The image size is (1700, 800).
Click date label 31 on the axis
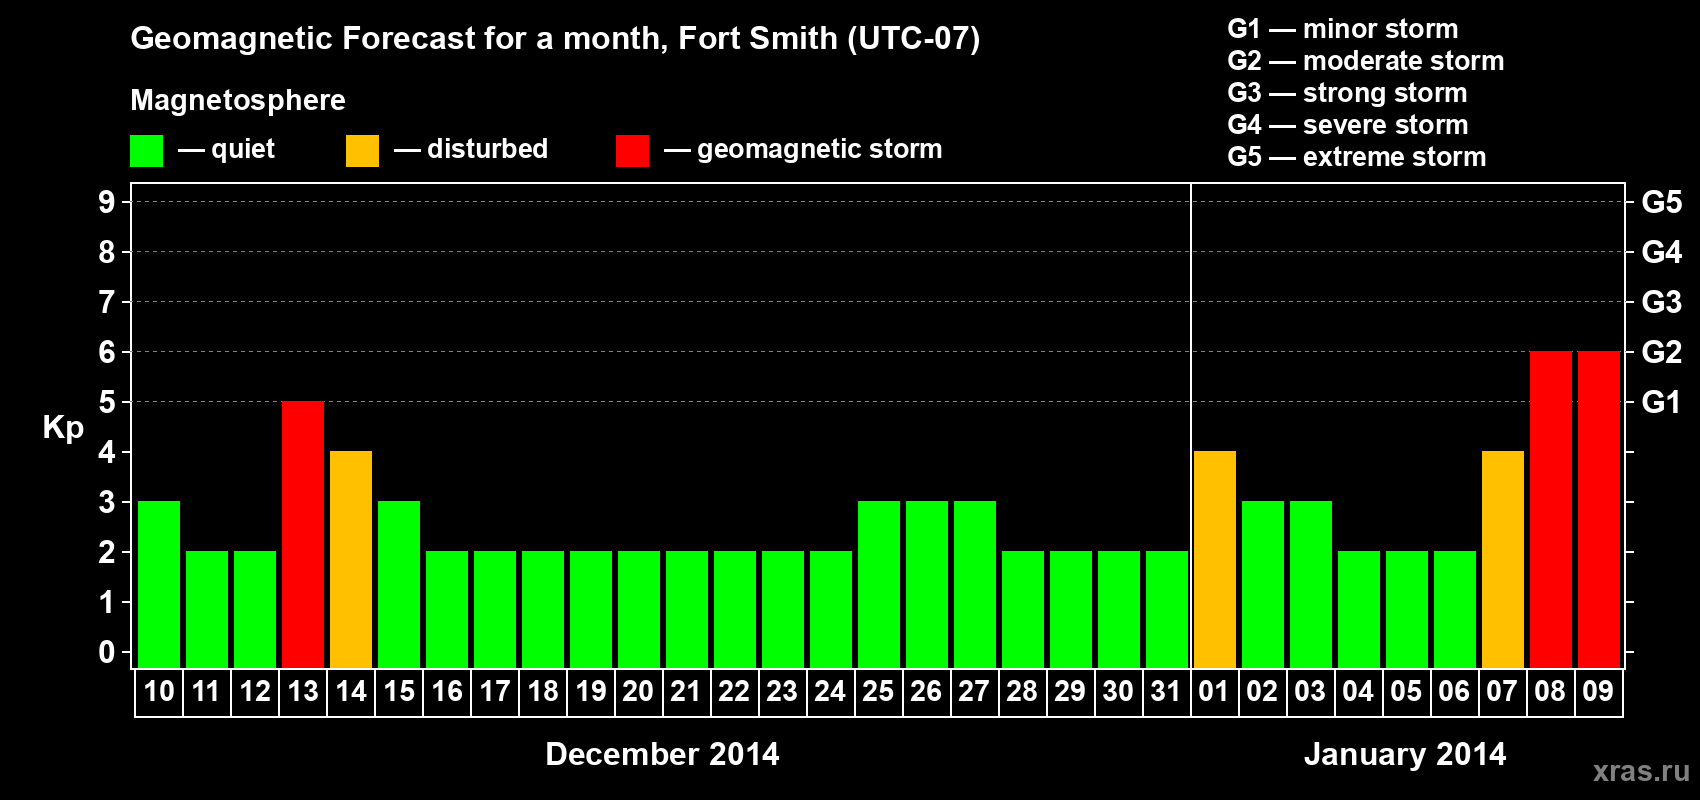pos(1166,692)
